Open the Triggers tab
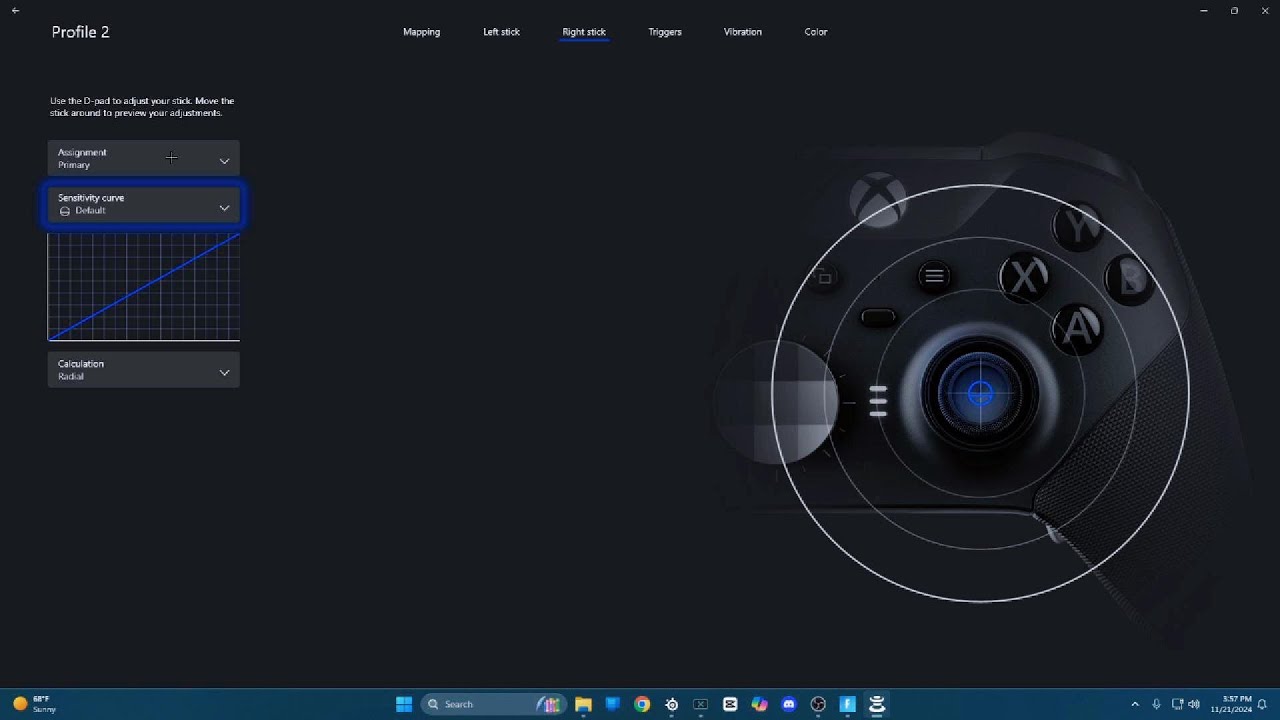The height and width of the screenshot is (720, 1280). click(665, 32)
